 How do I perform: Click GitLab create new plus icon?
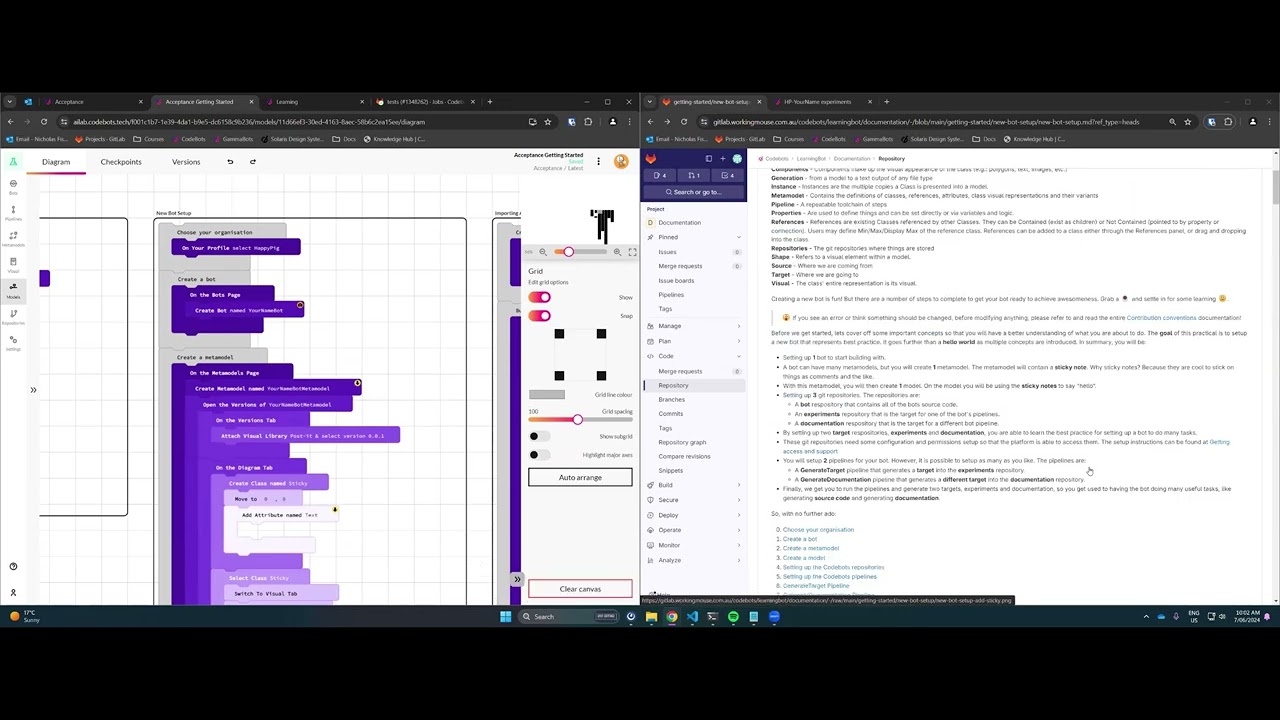(x=723, y=159)
